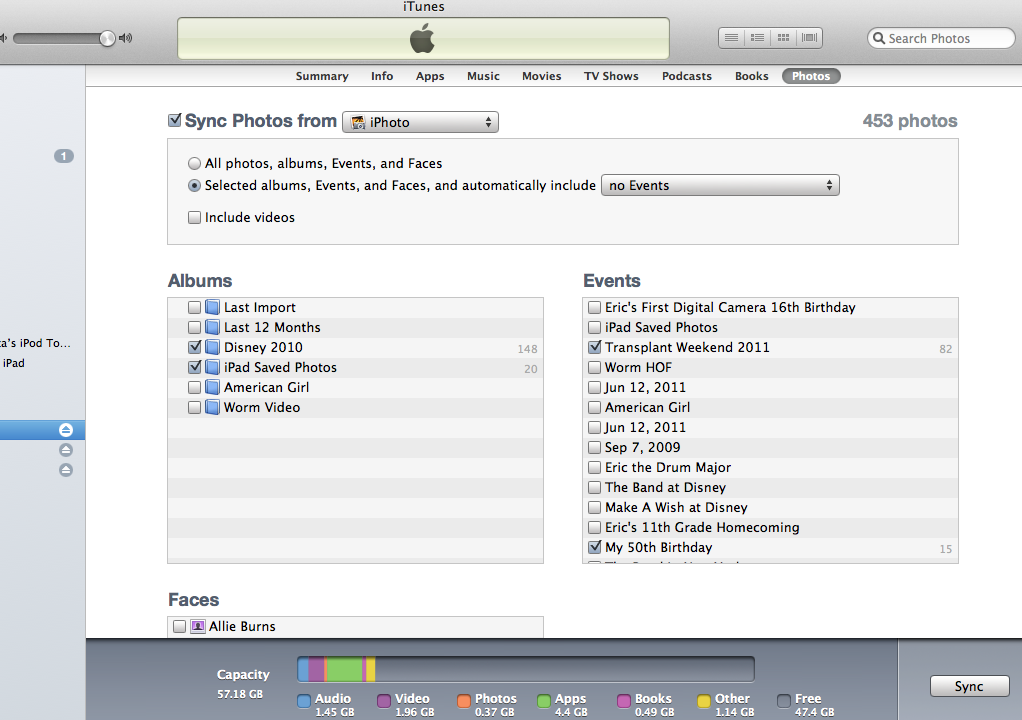Uncheck Sync Photos from checkbox

coord(175,121)
